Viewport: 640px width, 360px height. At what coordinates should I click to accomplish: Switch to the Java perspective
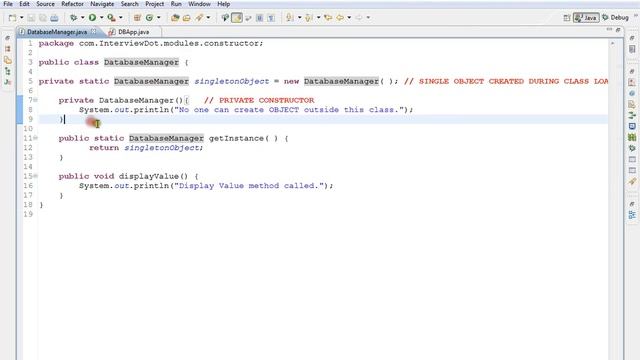tap(586, 18)
